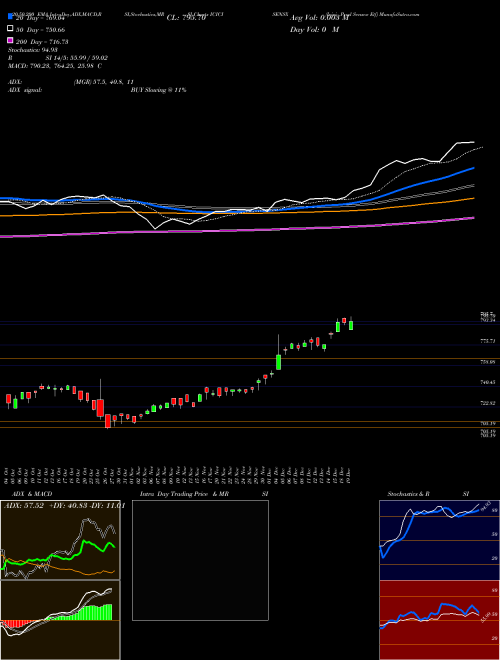Click the ADX line chart panel
Image resolution: width=500 pixels, height=660 pixels.
[x=60, y=540]
